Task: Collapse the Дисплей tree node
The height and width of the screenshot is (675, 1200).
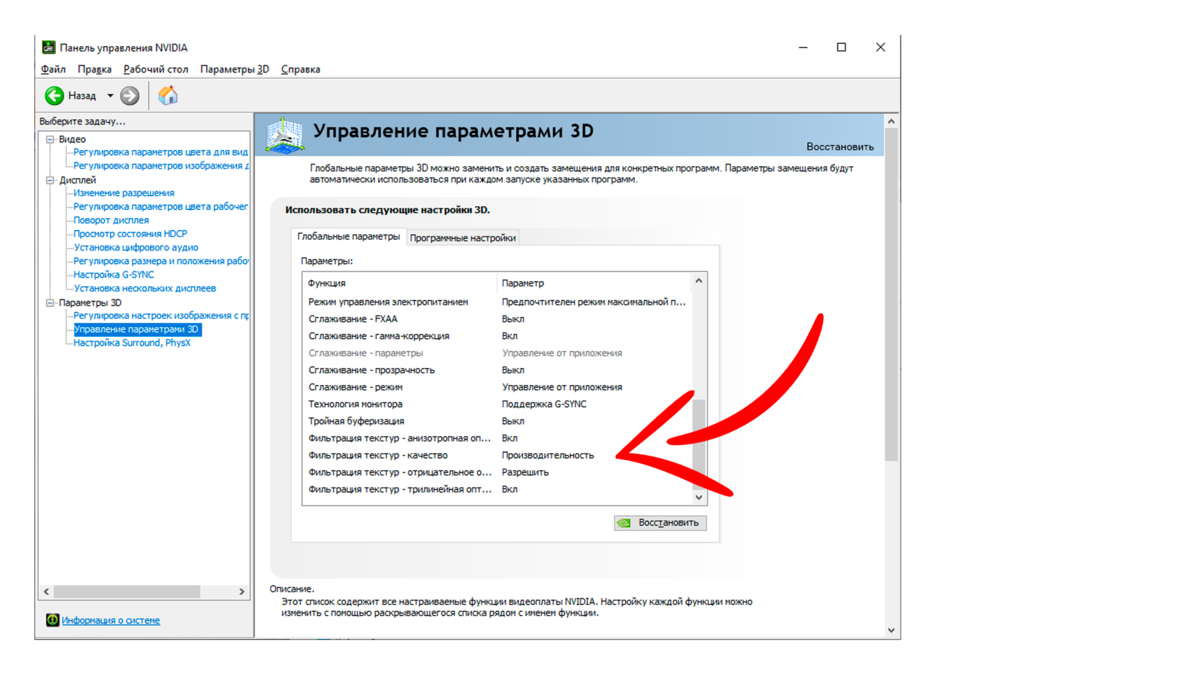Action: click(x=50, y=180)
